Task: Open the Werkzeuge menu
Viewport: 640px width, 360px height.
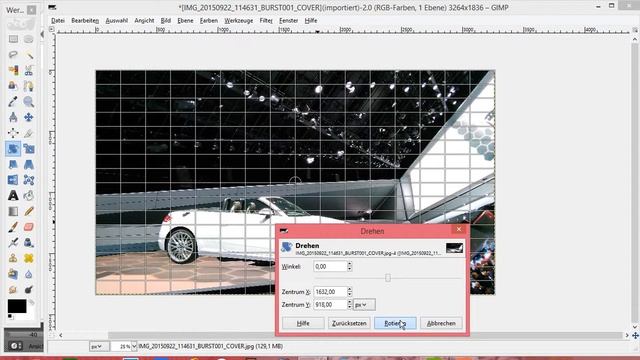Action: point(239,20)
